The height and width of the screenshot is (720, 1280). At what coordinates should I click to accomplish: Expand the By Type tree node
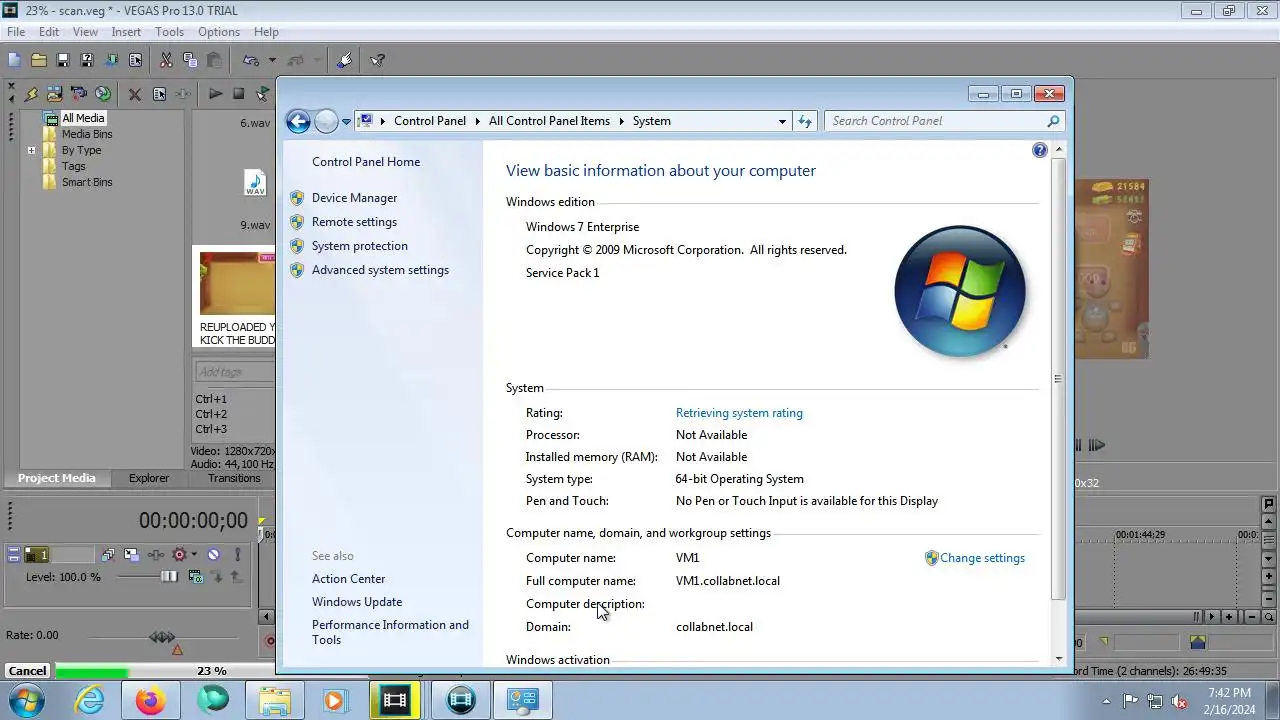pyautogui.click(x=32, y=151)
